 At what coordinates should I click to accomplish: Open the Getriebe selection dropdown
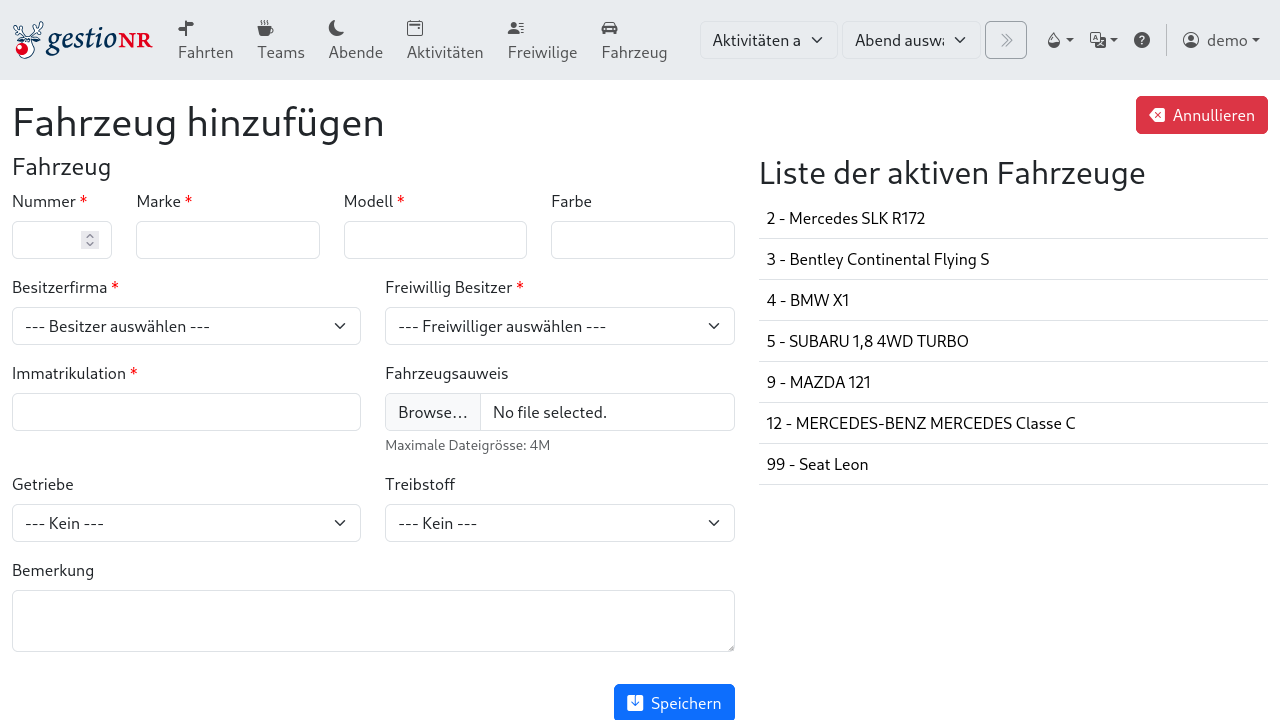186,523
